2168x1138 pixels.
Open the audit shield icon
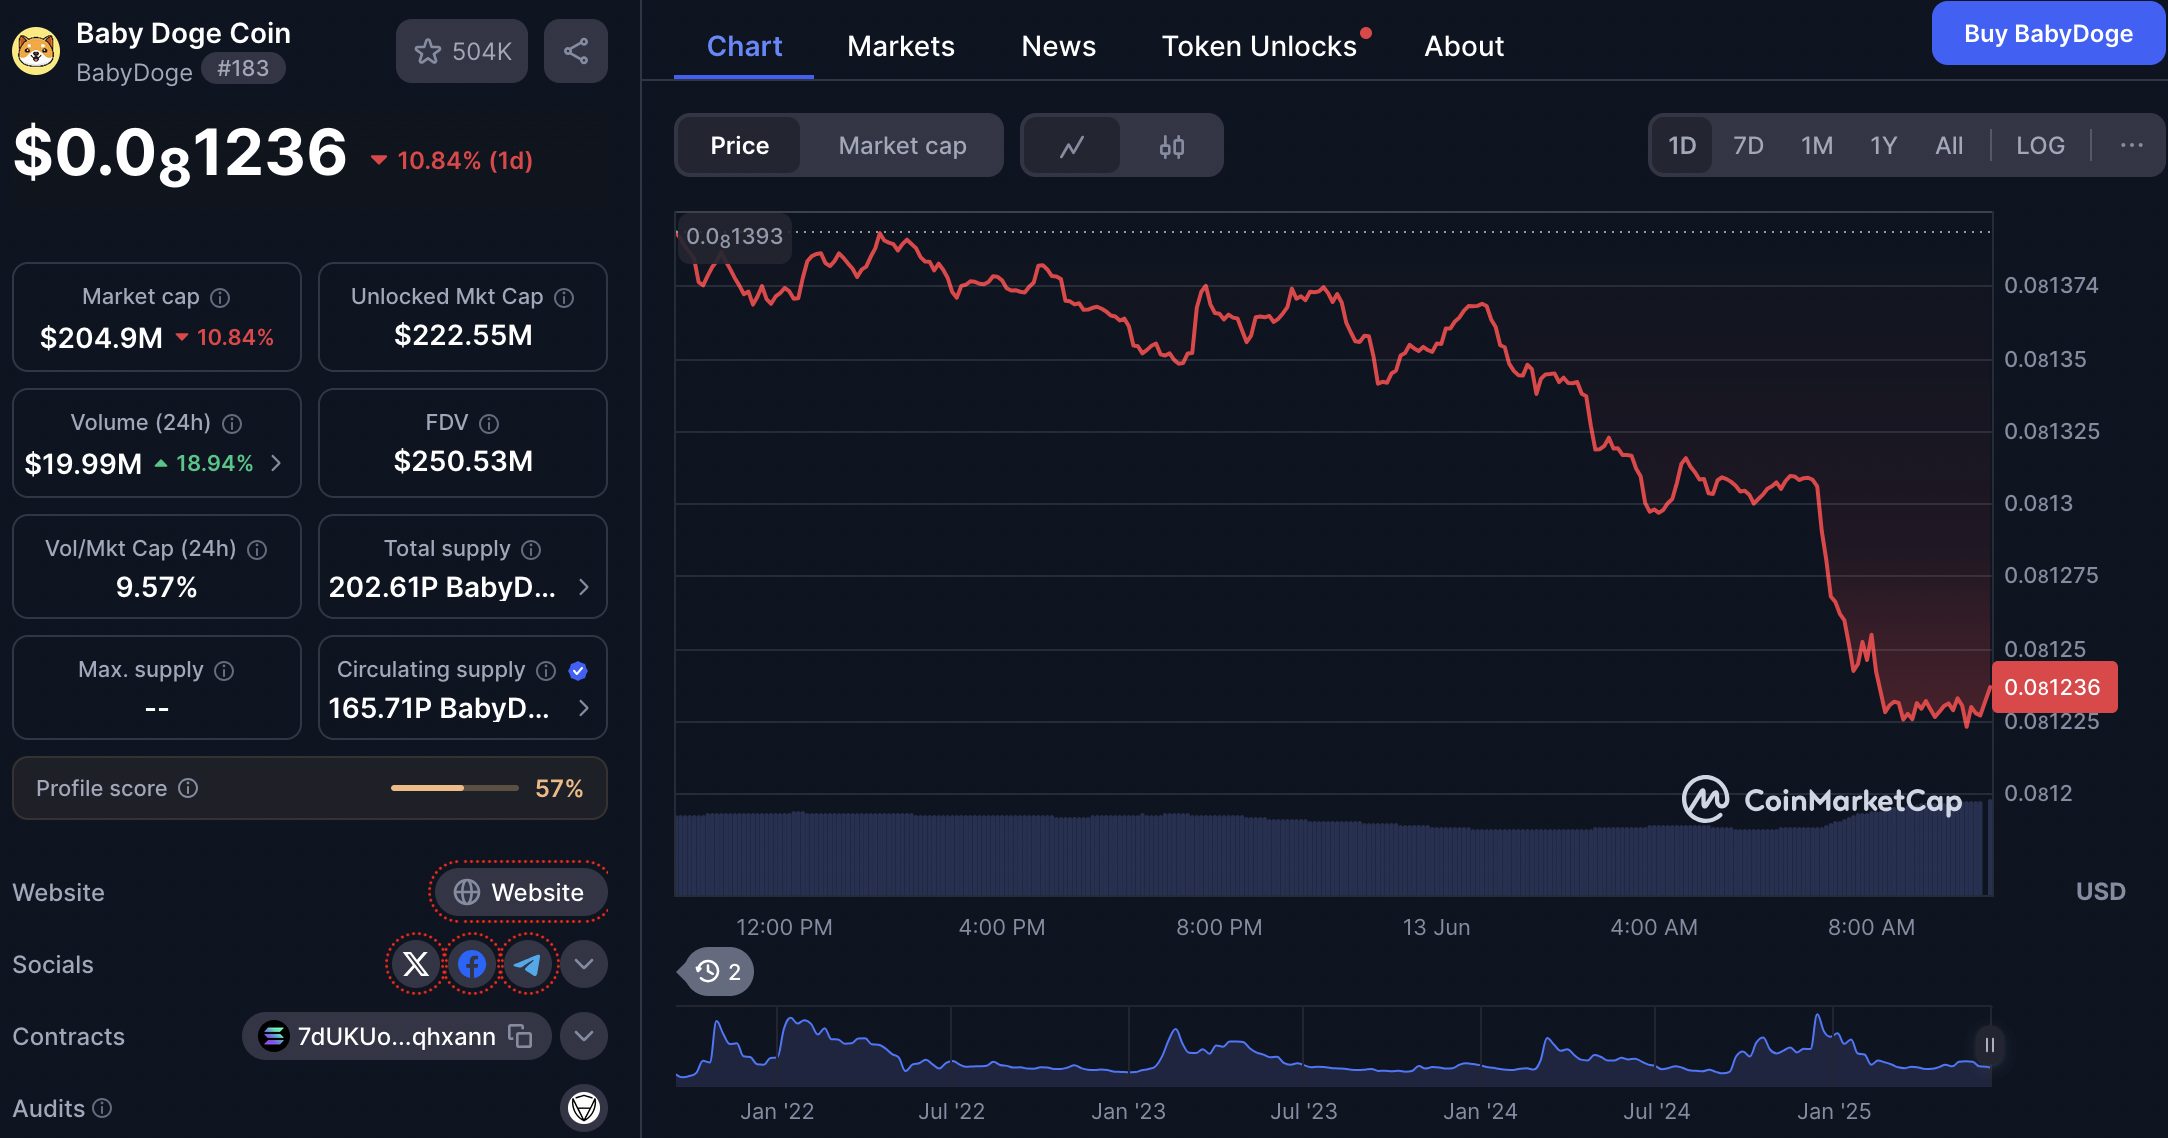click(584, 1107)
